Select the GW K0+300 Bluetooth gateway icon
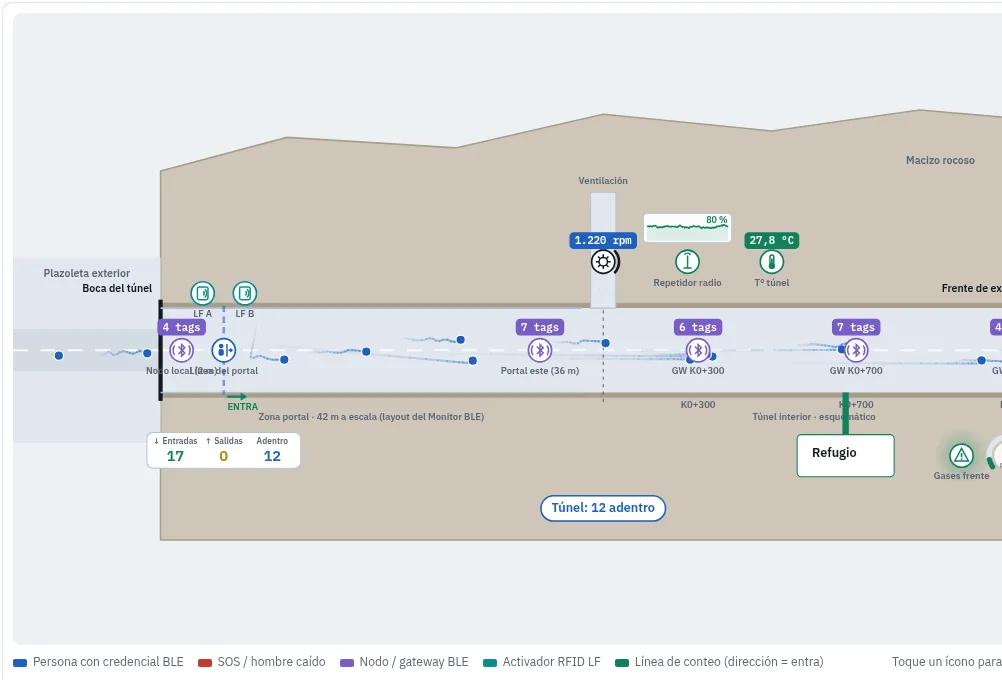This screenshot has width=1002, height=680. 698,350
